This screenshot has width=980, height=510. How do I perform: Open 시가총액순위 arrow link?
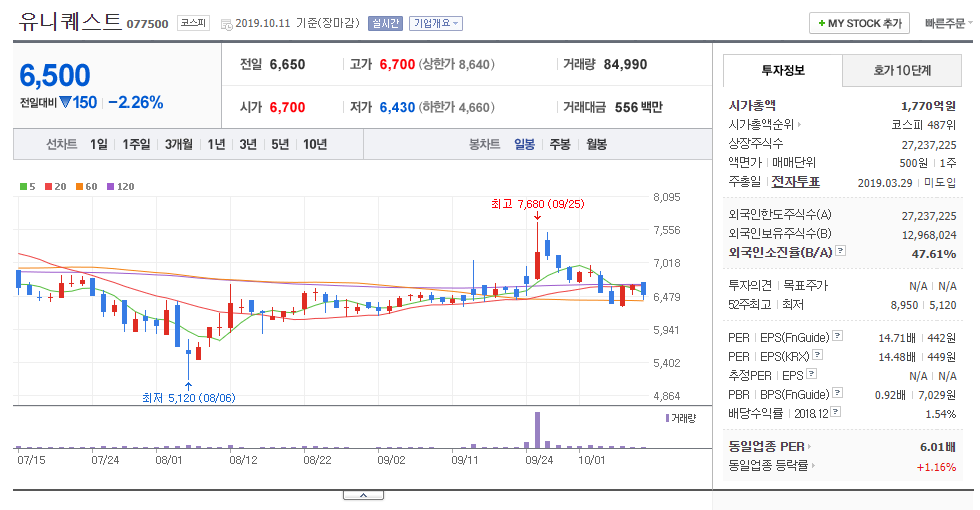(x=765, y=125)
